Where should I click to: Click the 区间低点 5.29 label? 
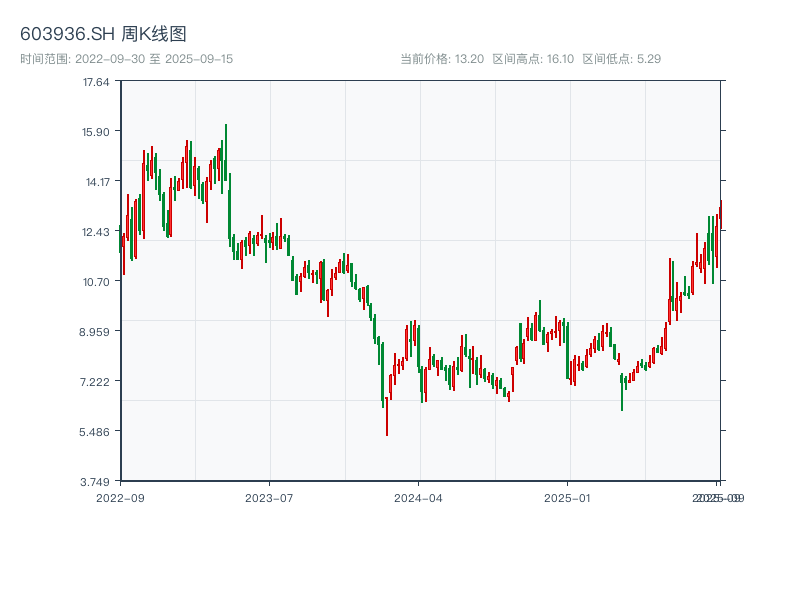tap(621, 59)
